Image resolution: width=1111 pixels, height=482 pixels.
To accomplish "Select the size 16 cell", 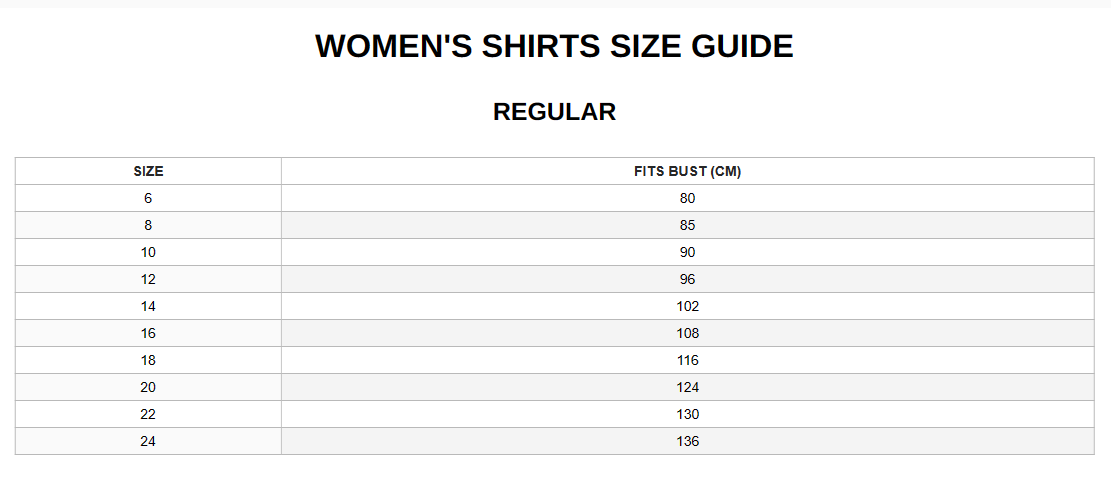I will tap(148, 333).
